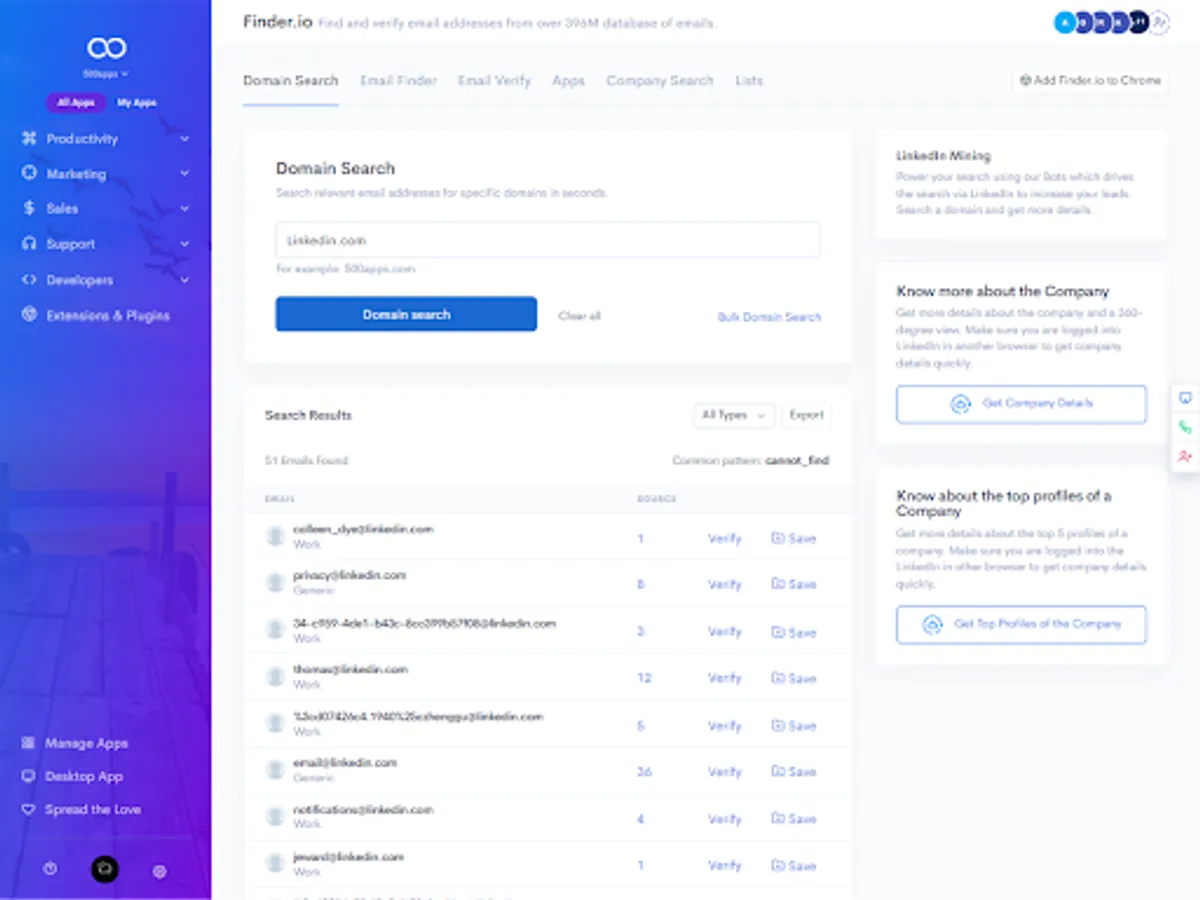Click the help icon at sidebar bottom

click(x=50, y=869)
